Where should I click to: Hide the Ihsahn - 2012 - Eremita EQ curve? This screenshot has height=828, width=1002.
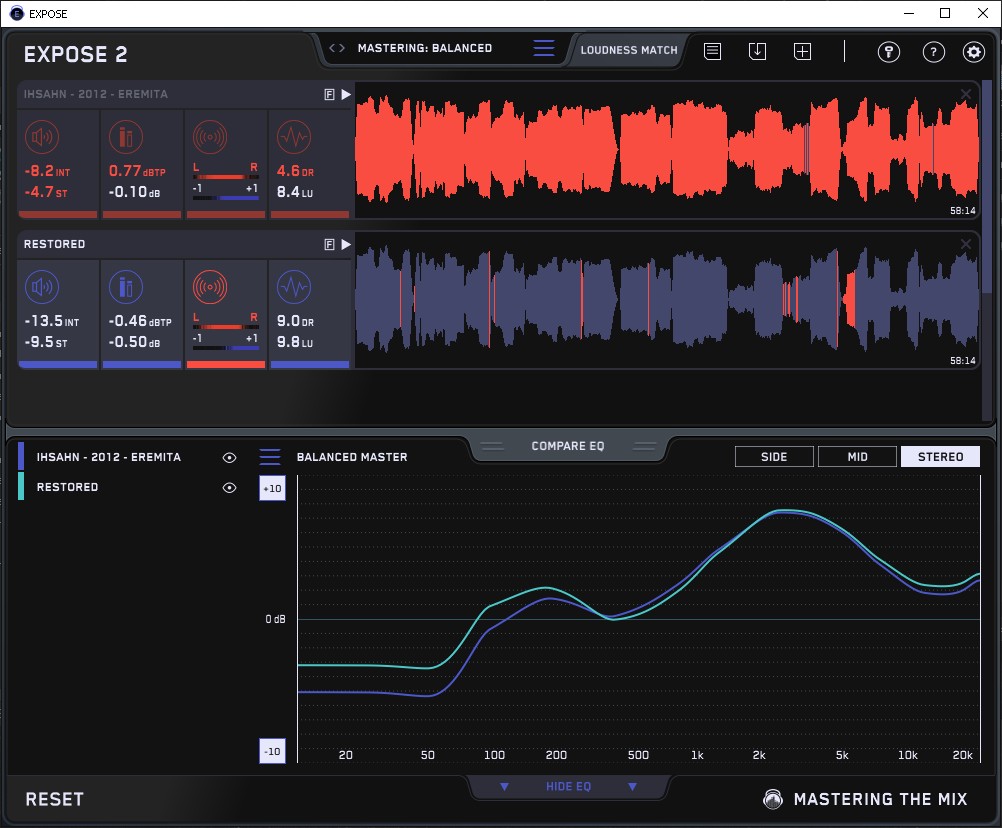229,457
